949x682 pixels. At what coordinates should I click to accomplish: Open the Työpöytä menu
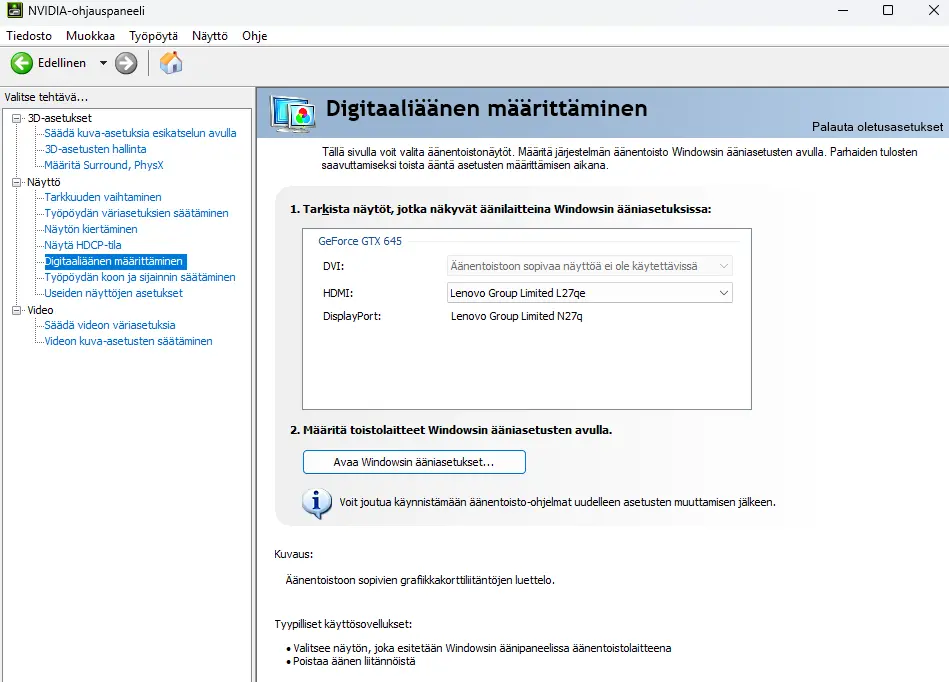tap(153, 36)
